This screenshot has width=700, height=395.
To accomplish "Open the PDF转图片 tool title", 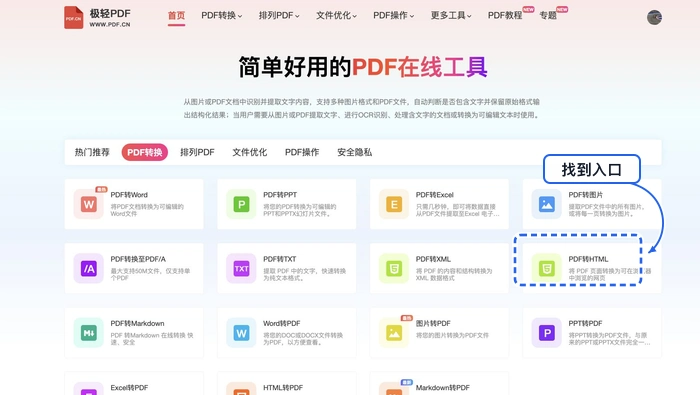I will click(585, 195).
